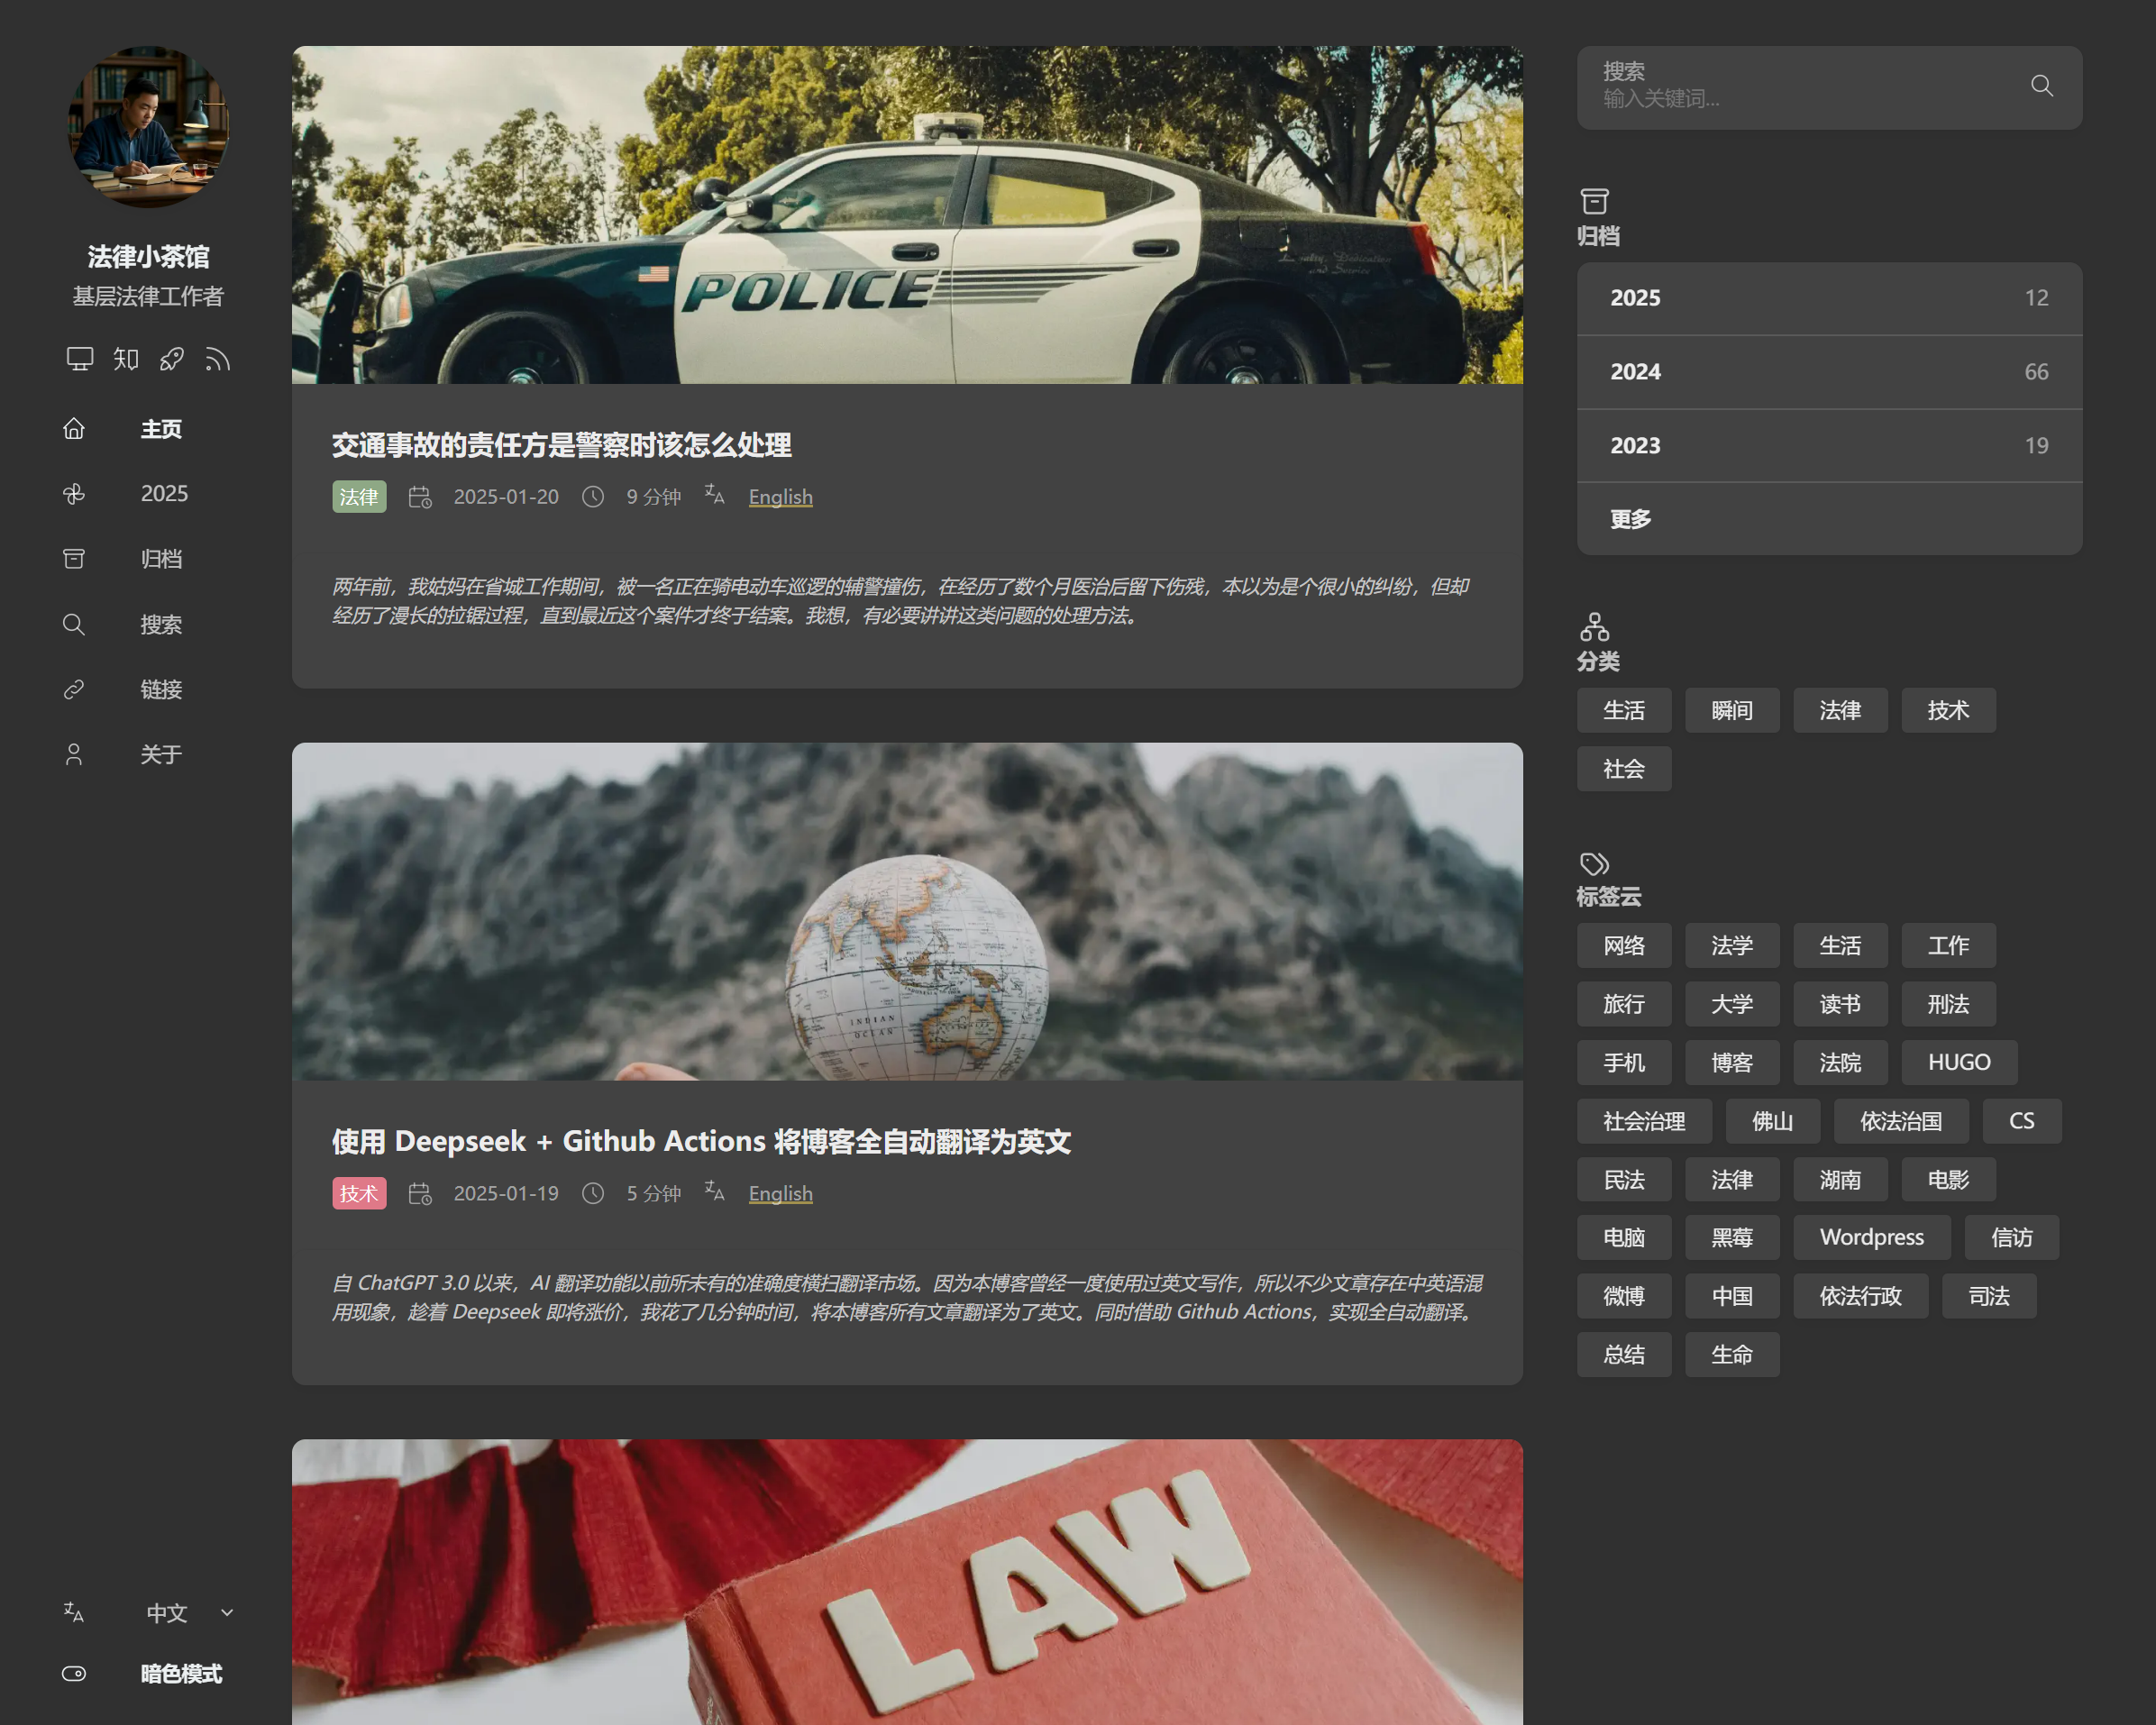Select the 生活 category chip under 分类
2156x1725 pixels.
point(1624,711)
